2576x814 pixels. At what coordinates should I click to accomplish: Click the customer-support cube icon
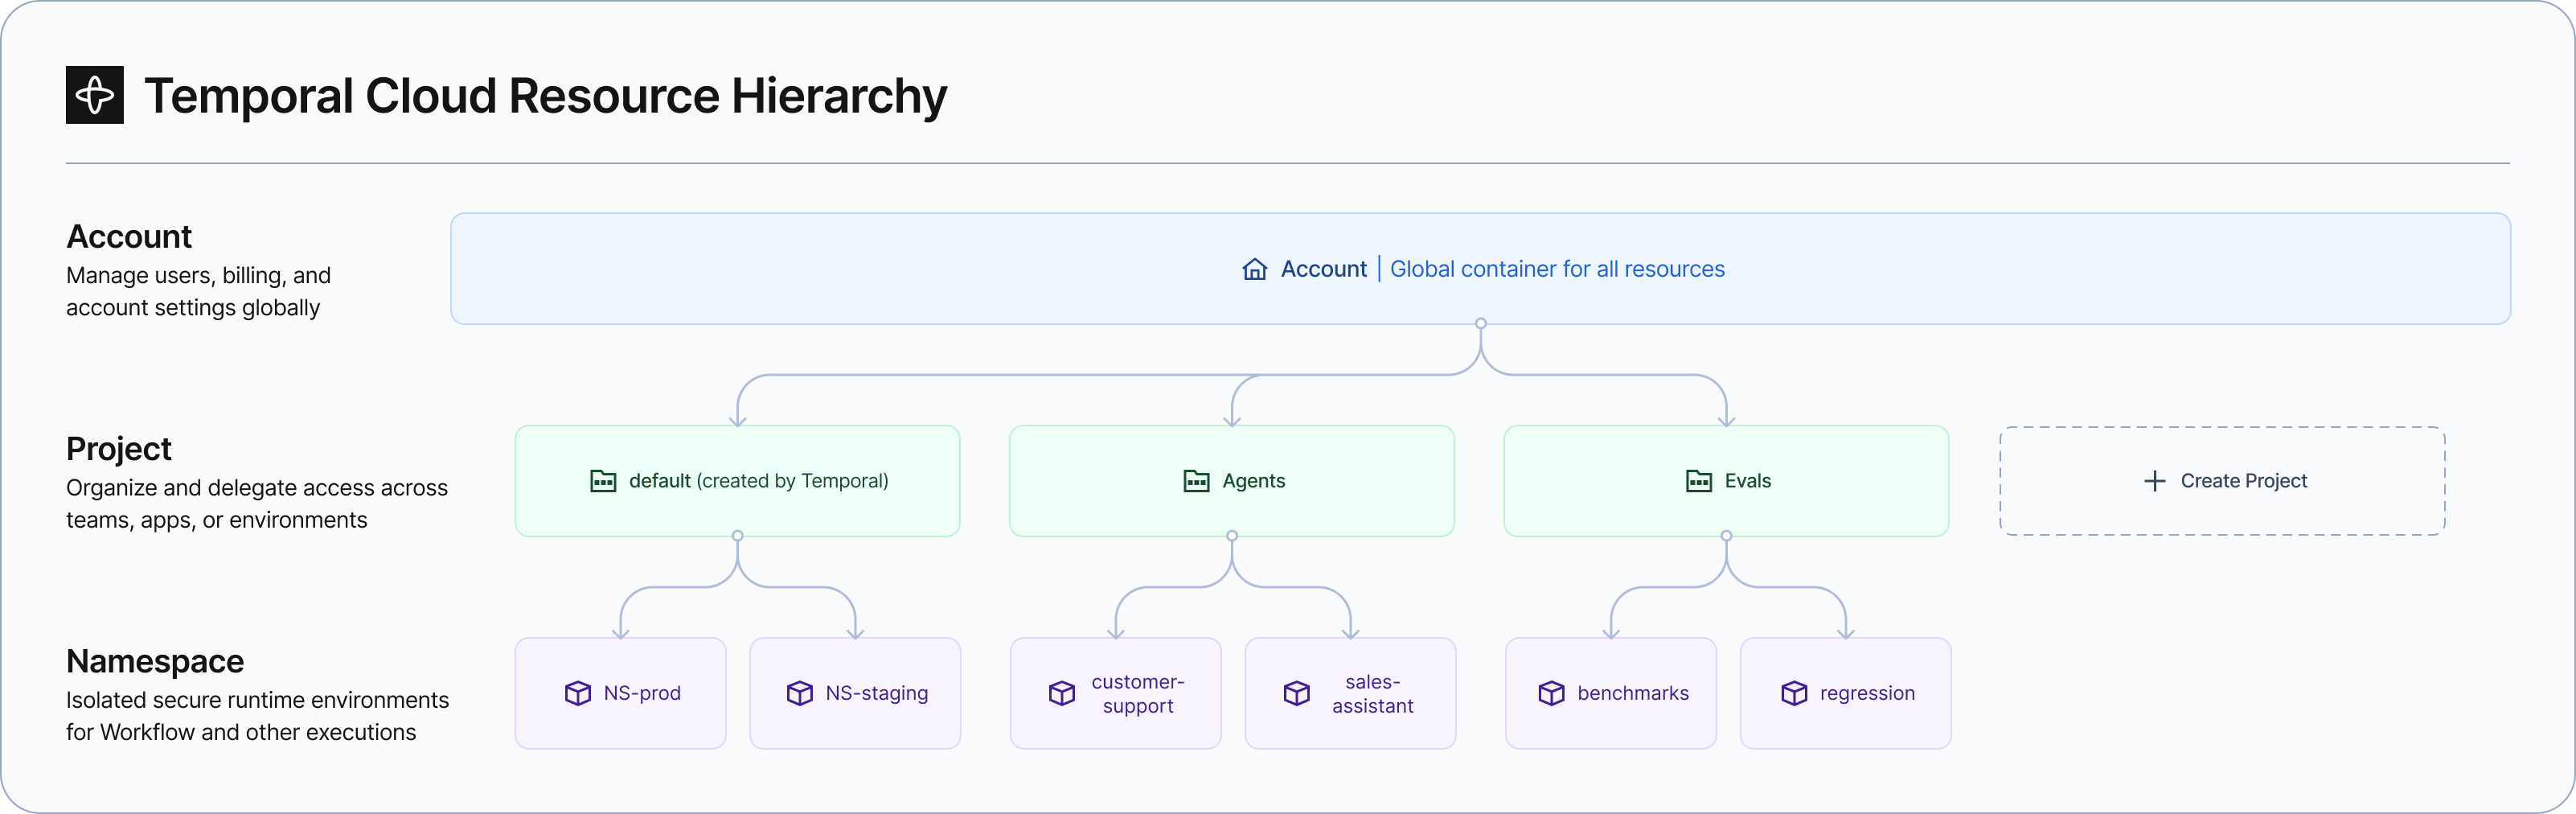[x=1062, y=693]
